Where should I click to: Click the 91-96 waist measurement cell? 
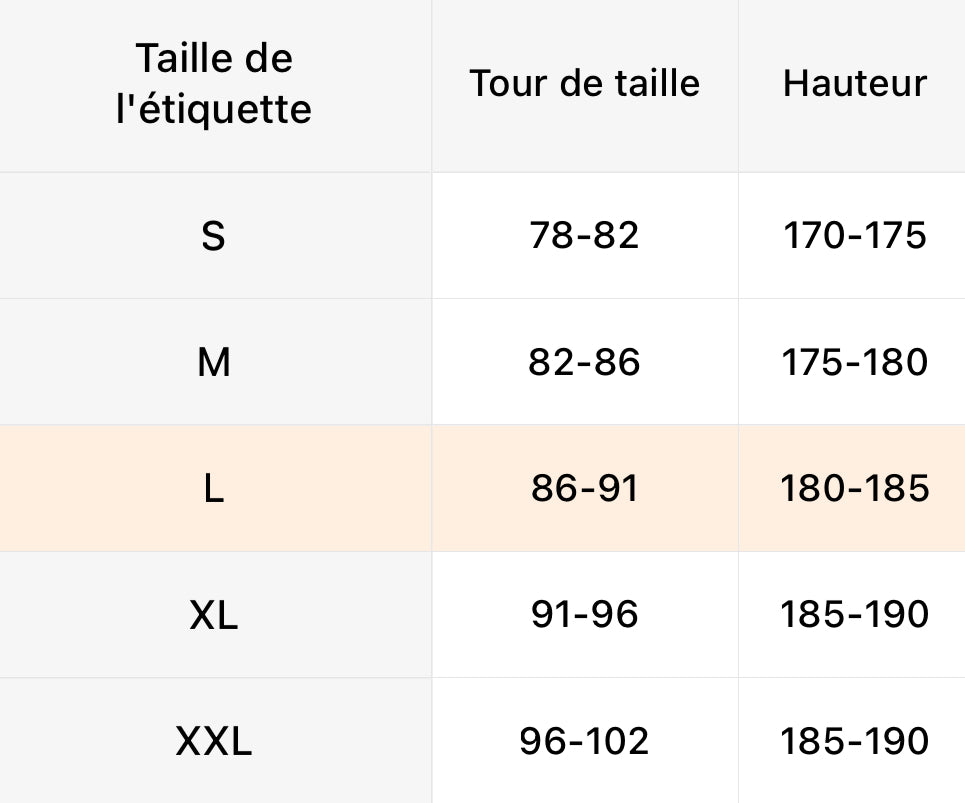[584, 615]
